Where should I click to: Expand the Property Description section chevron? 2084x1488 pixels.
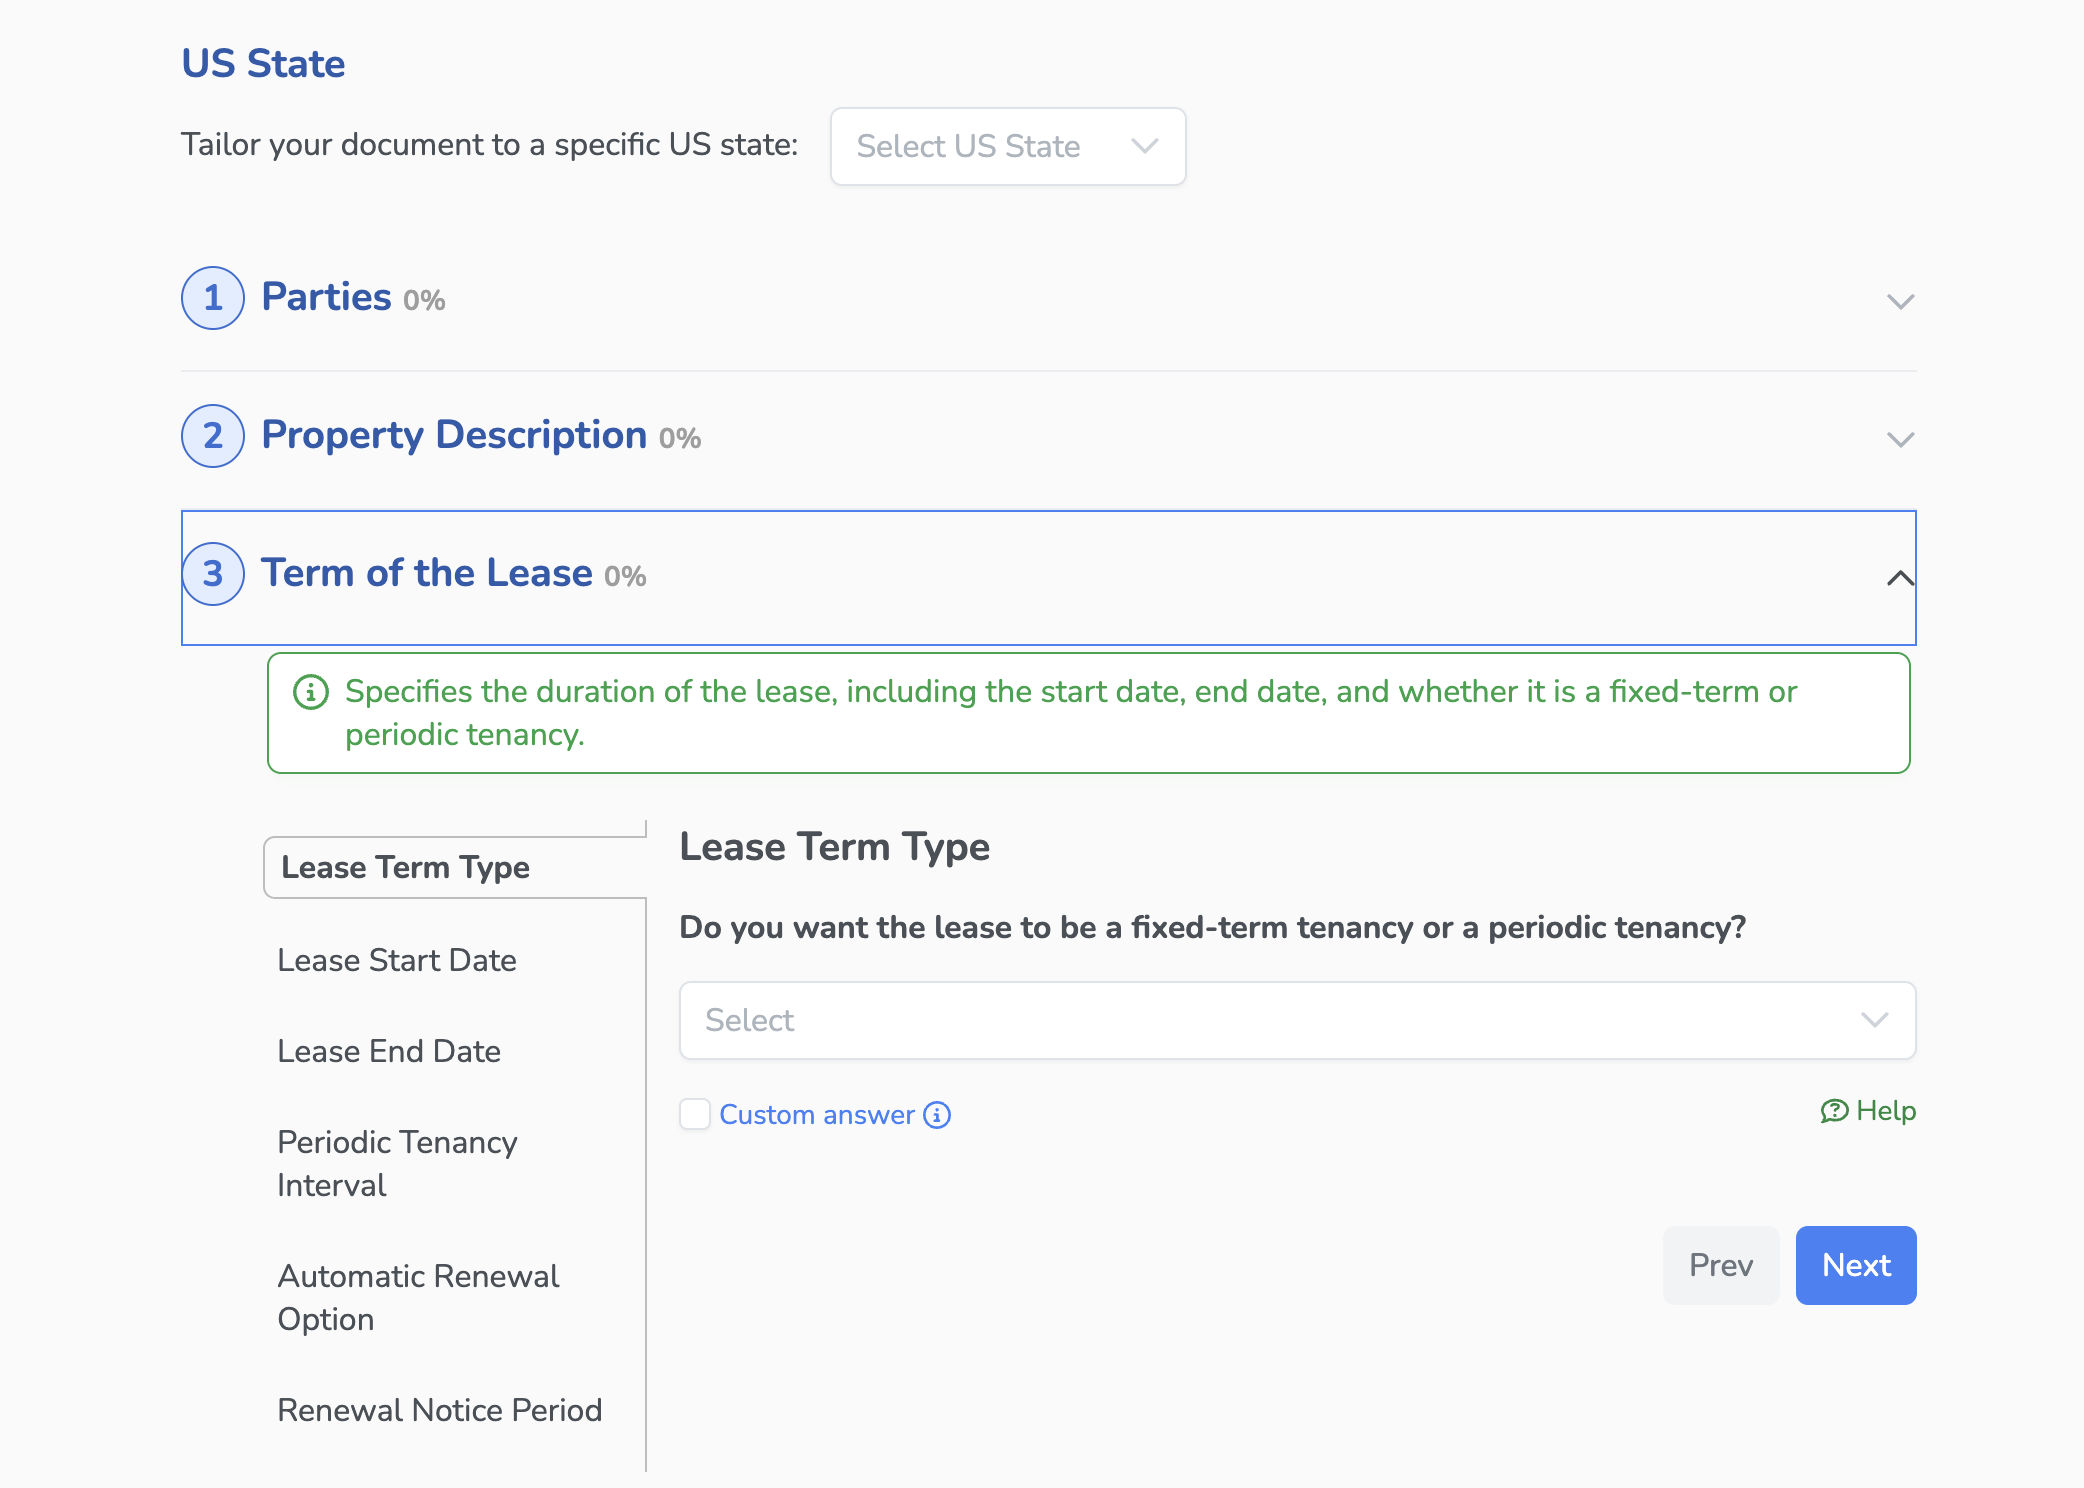[1900, 439]
